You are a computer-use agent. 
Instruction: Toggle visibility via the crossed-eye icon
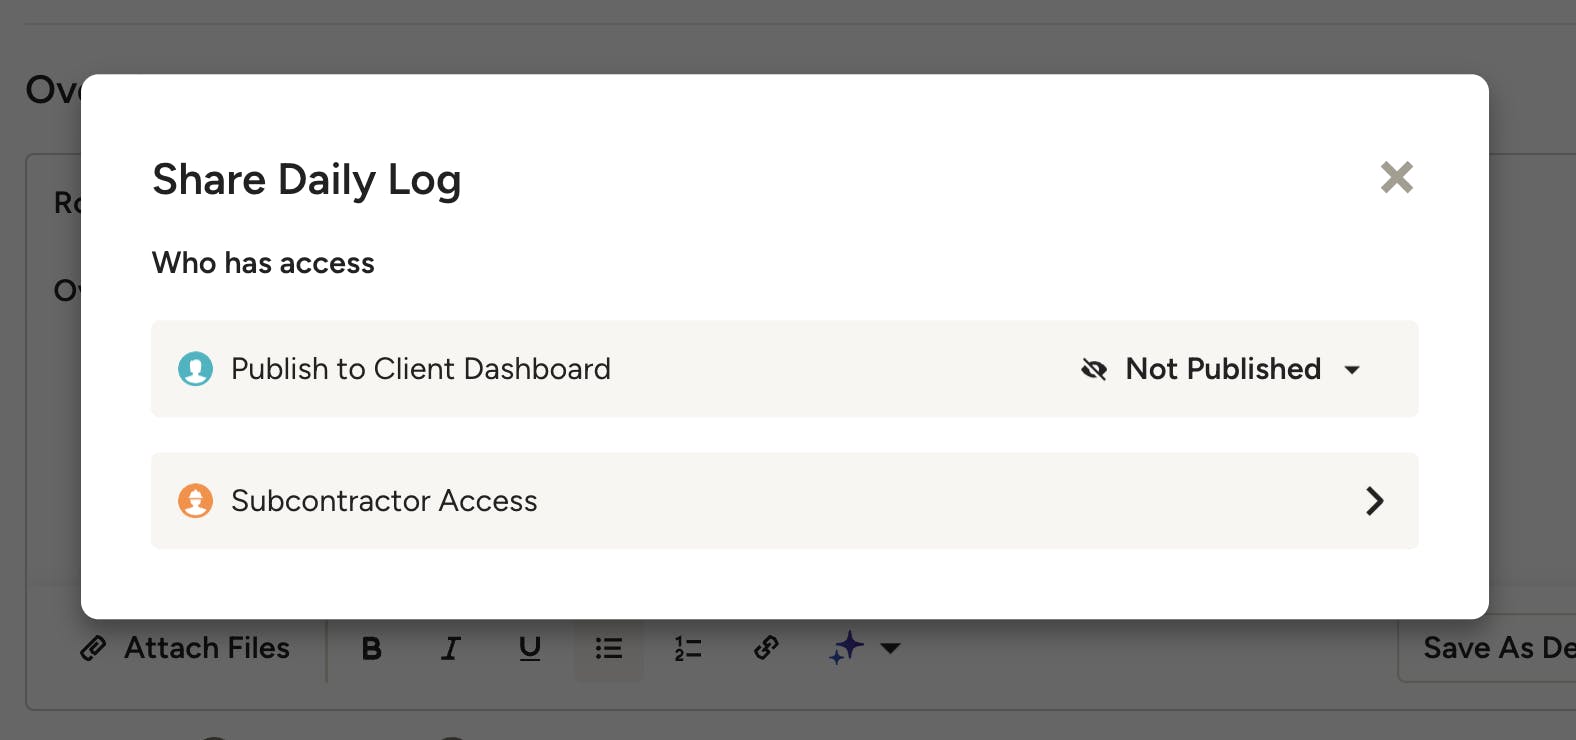(x=1095, y=369)
